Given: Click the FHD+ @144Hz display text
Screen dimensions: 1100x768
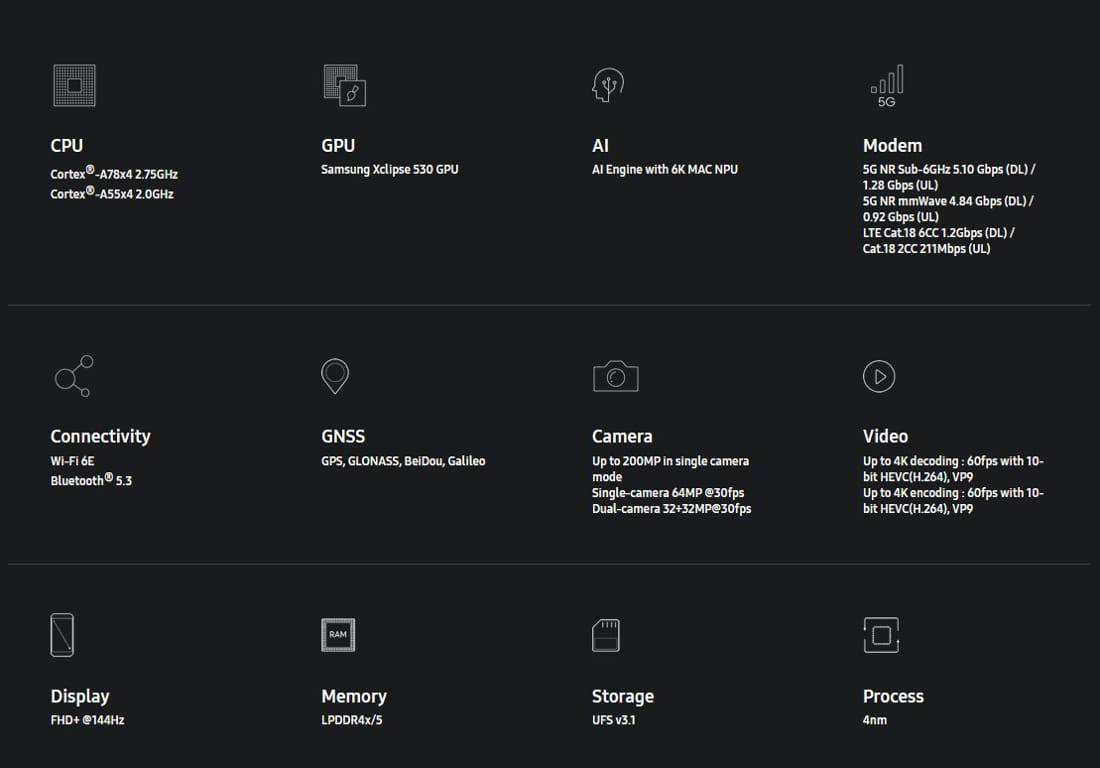Looking at the screenshot, I should pos(87,720).
